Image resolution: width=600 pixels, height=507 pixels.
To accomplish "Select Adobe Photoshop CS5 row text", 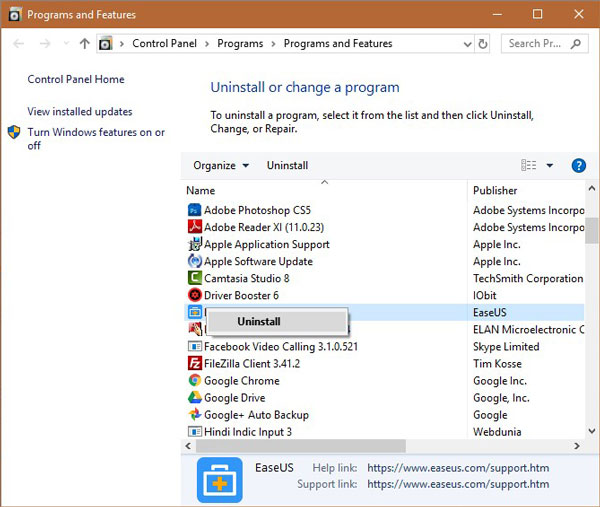I will point(257,210).
